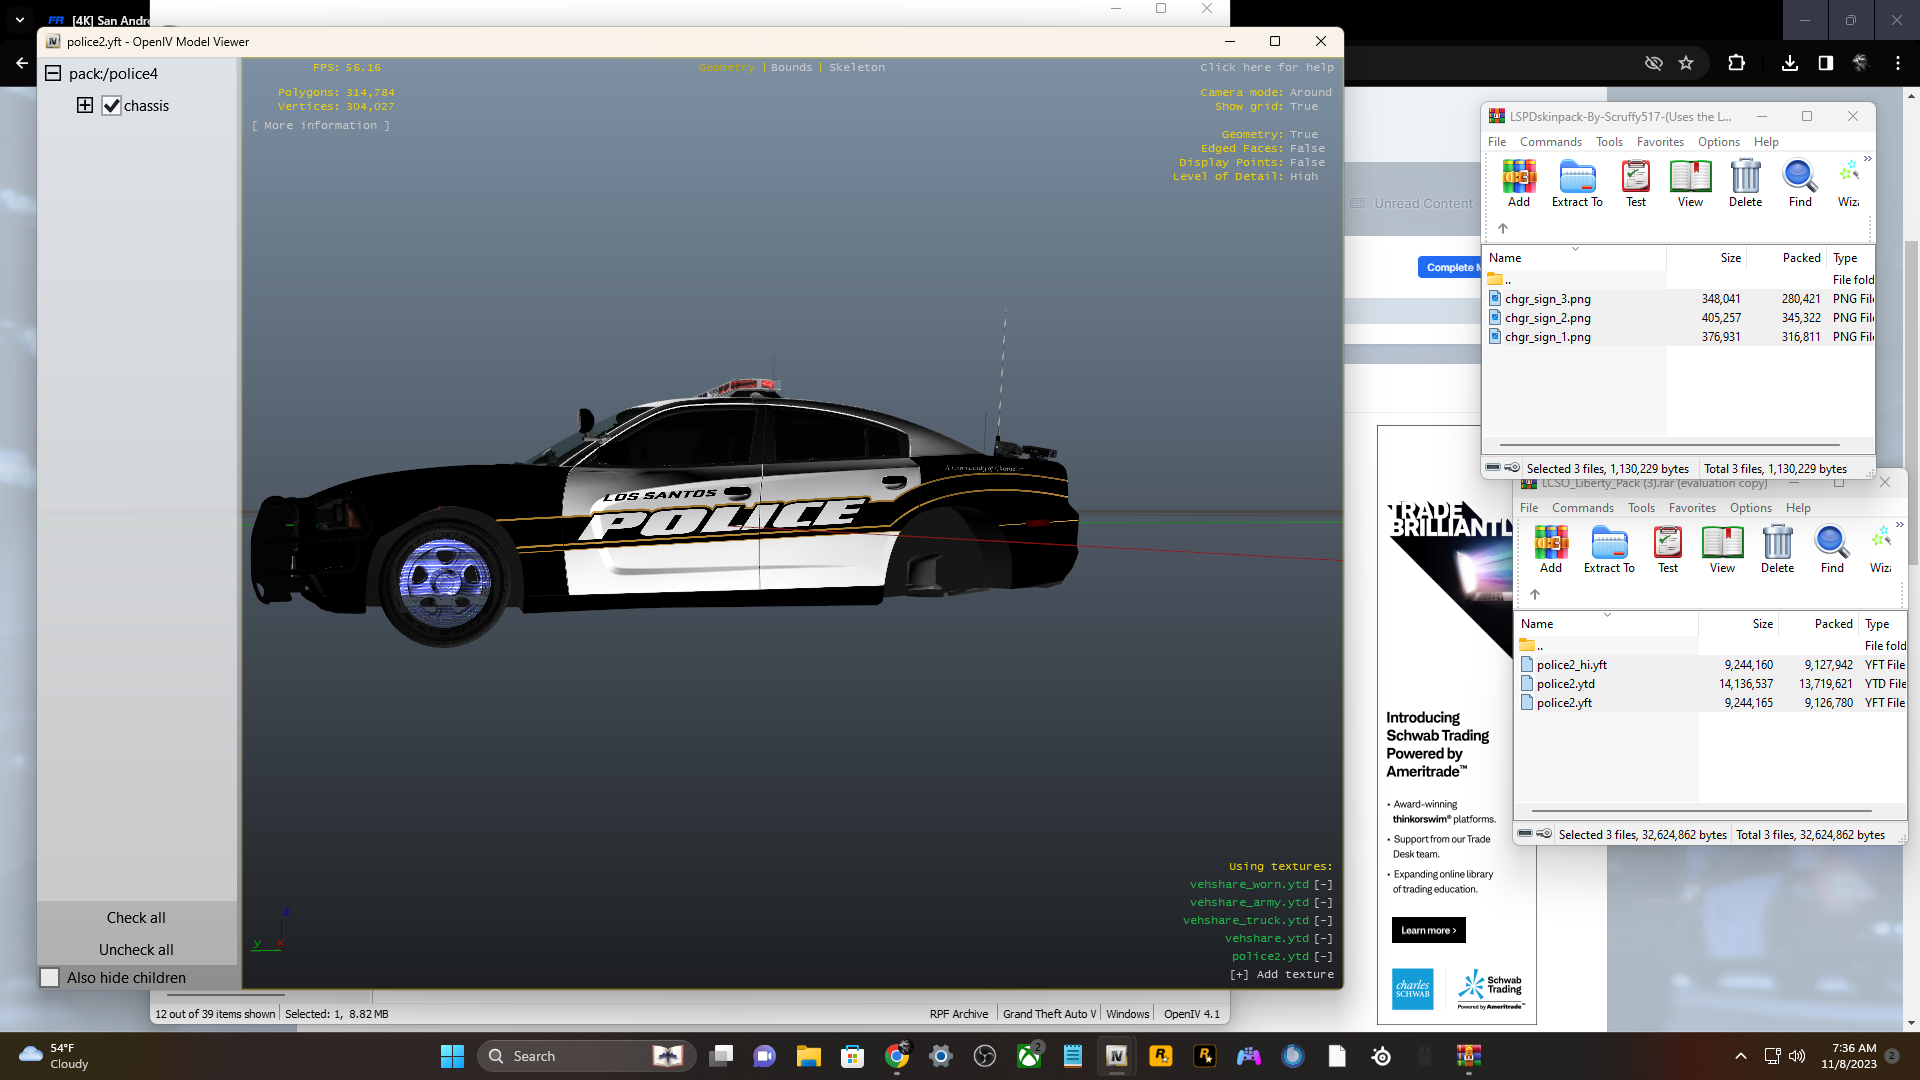The height and width of the screenshot is (1080, 1920).
Task: Remove vehshare_worn.ytd texture with [-] toggle
Action: tap(1323, 884)
